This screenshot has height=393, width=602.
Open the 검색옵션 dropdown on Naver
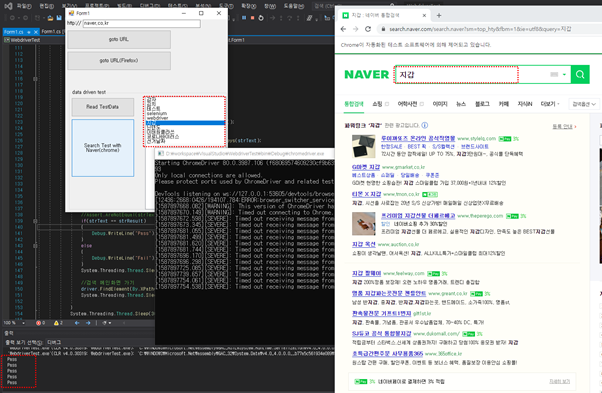pyautogui.click(x=584, y=104)
